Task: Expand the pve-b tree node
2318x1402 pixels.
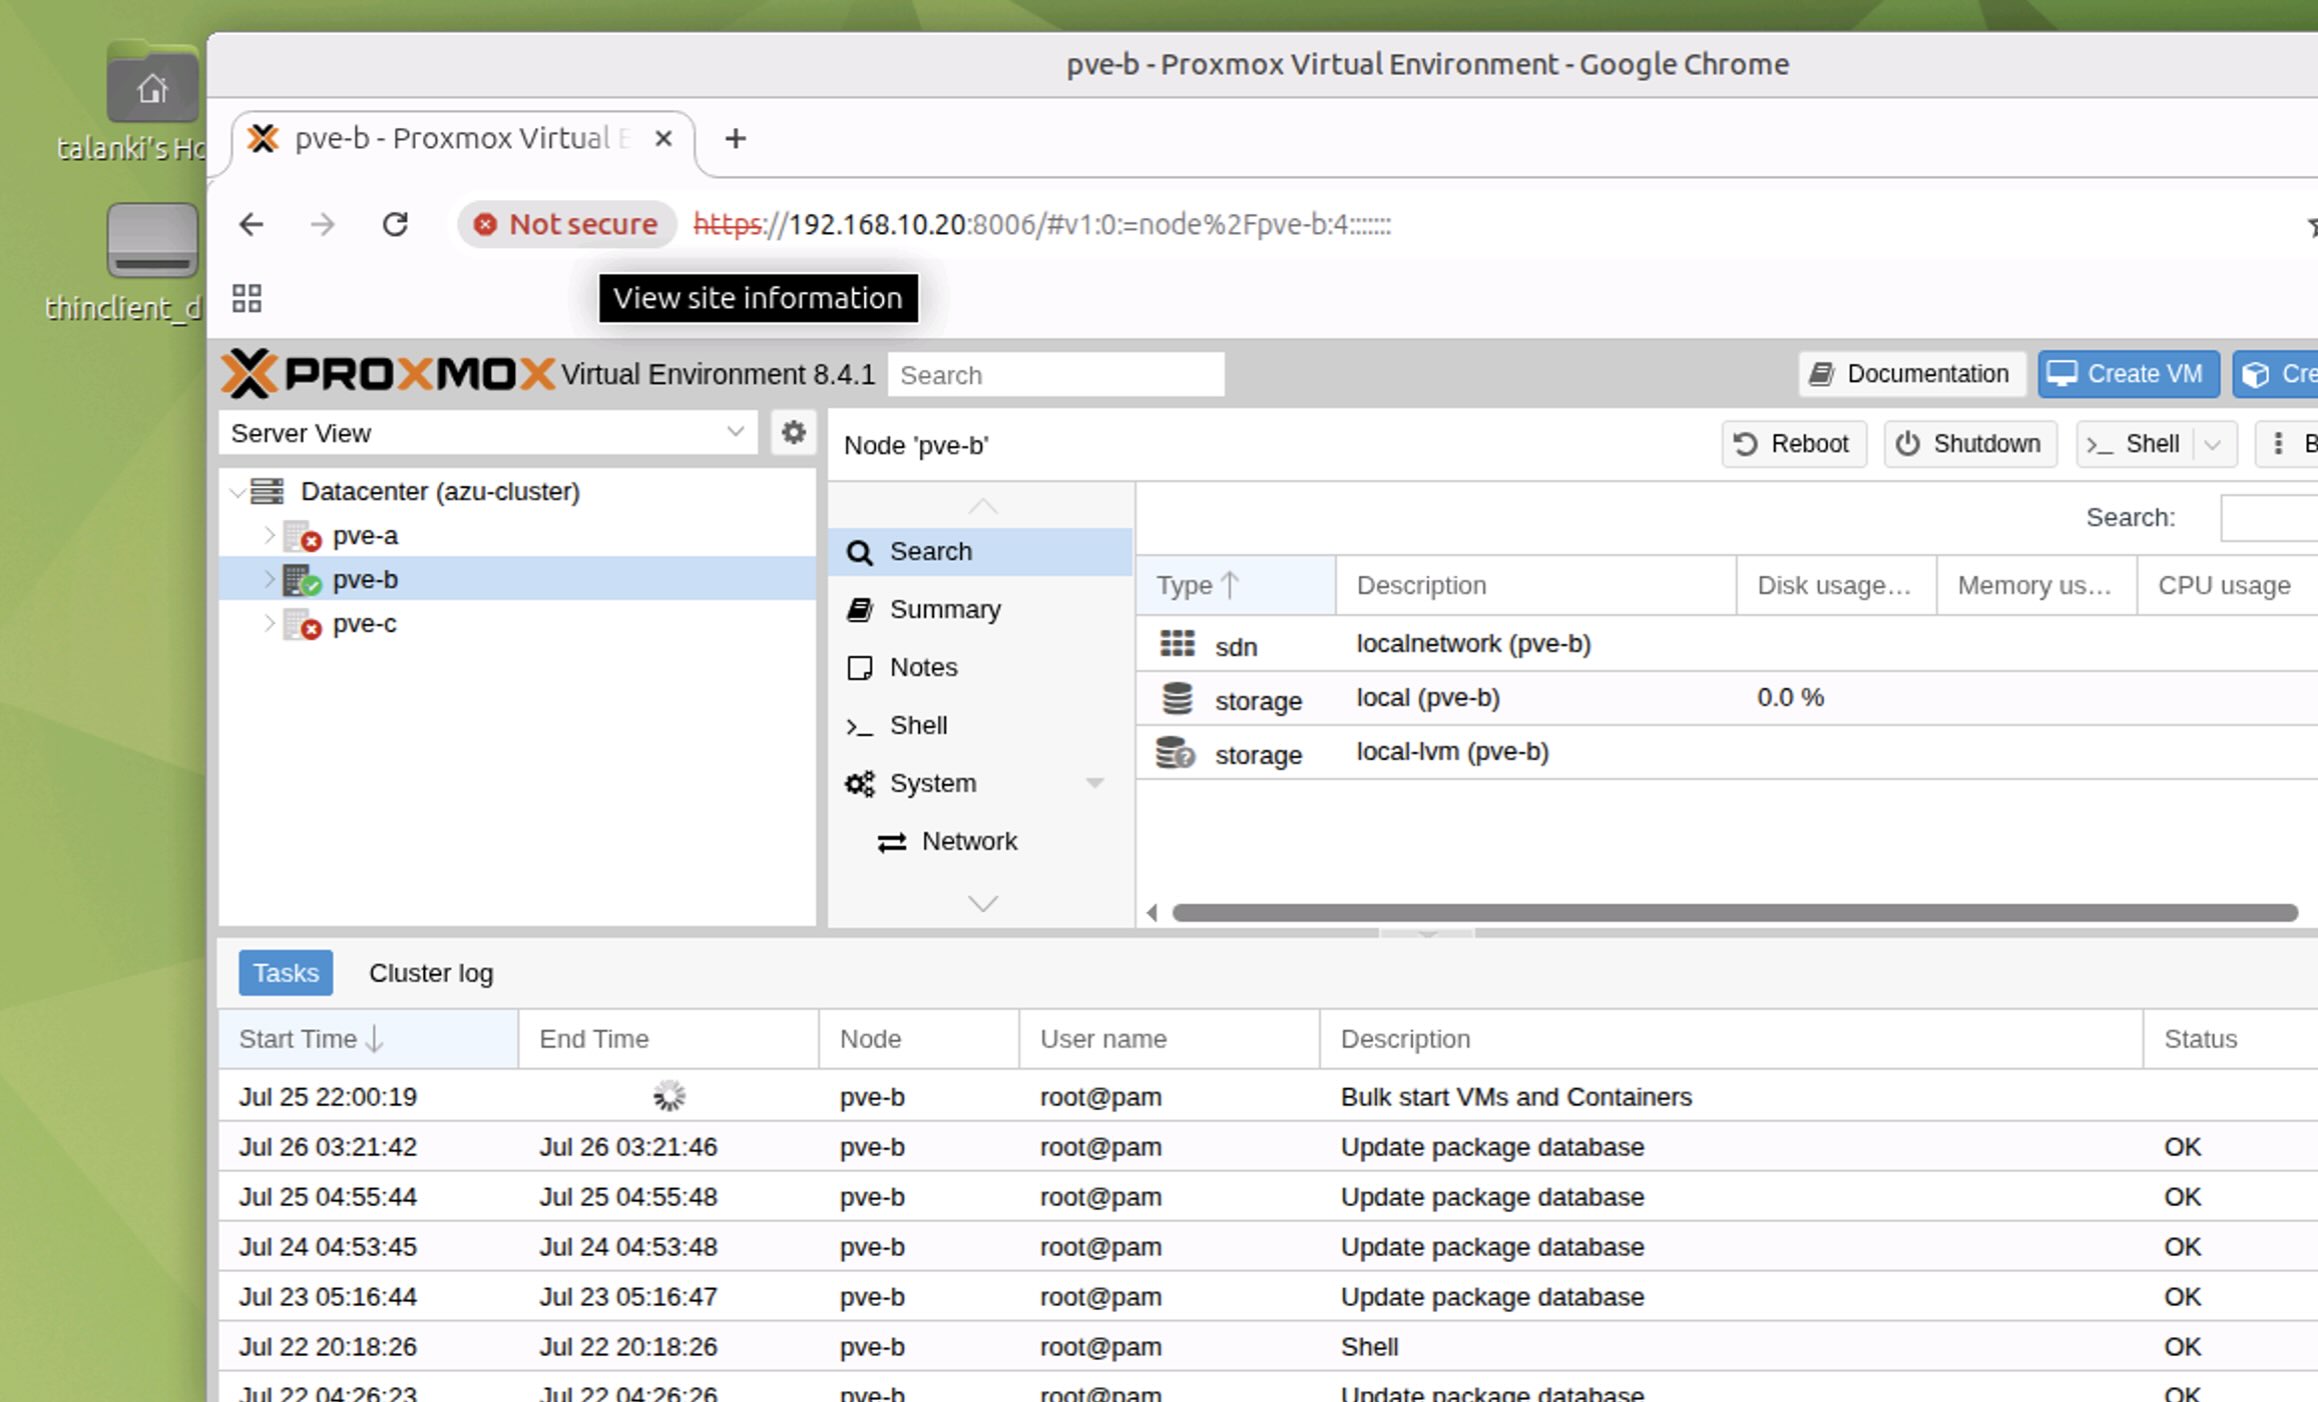Action: [x=269, y=579]
